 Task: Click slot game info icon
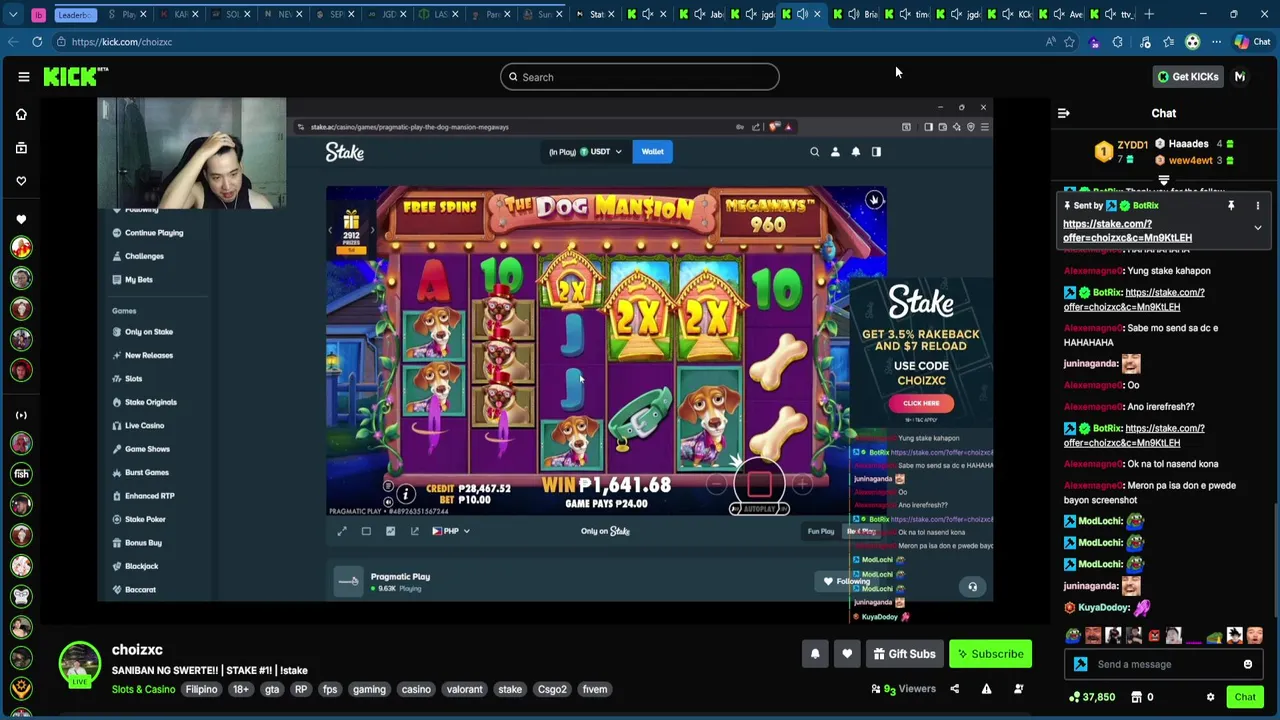tap(405, 493)
